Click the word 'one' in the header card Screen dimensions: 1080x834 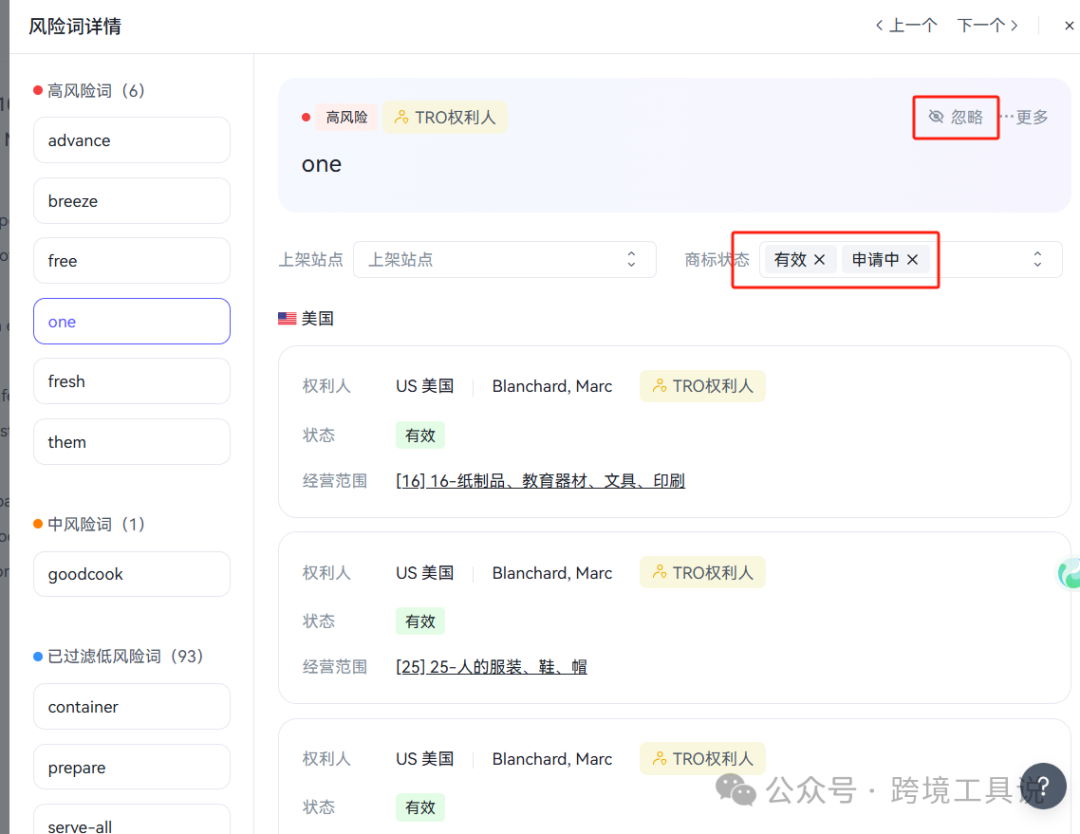click(x=322, y=165)
